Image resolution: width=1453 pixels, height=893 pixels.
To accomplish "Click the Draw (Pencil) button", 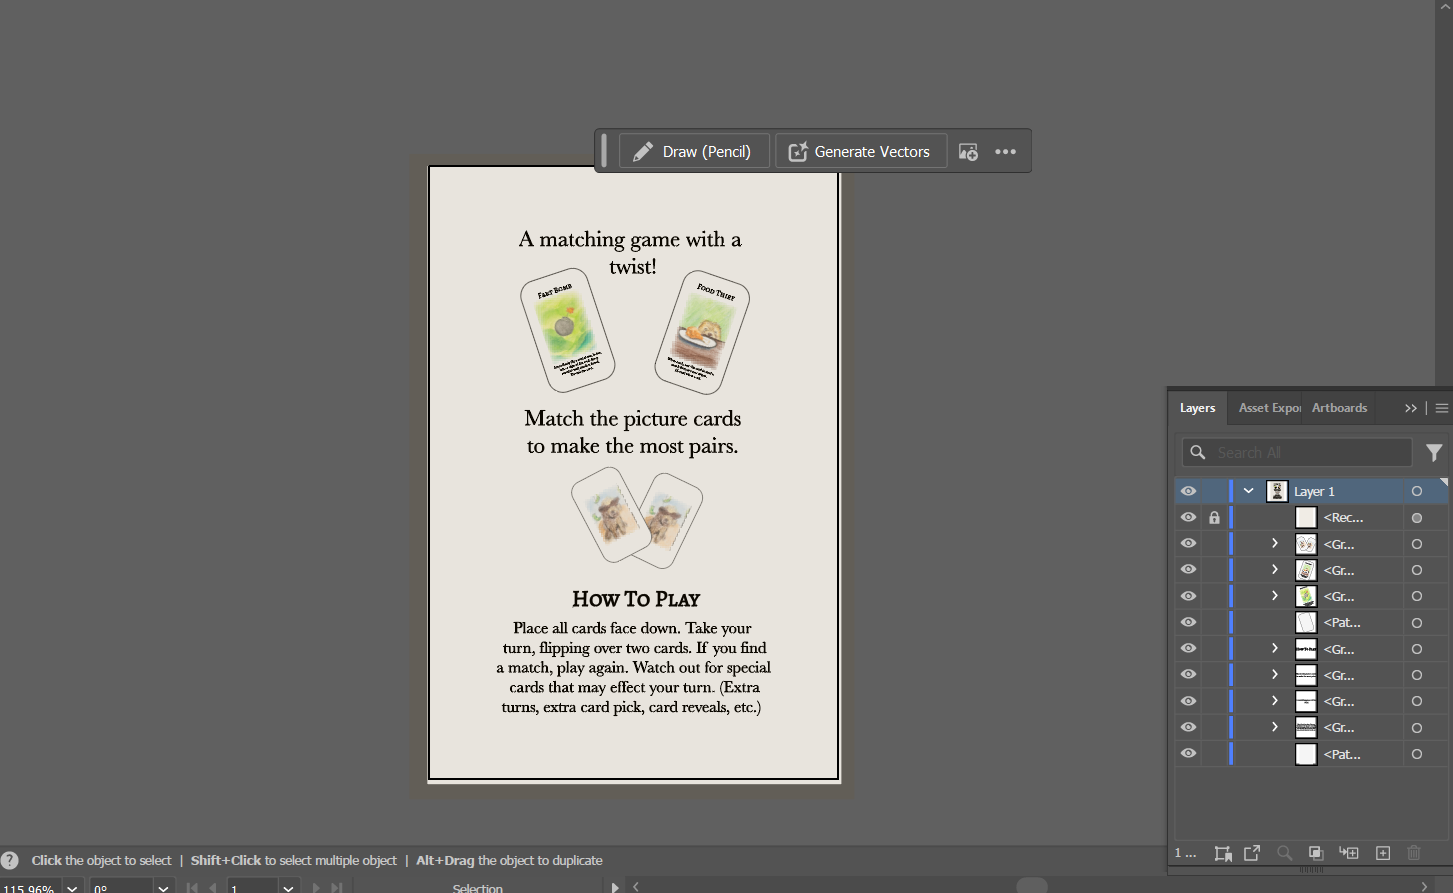I will 694,151.
